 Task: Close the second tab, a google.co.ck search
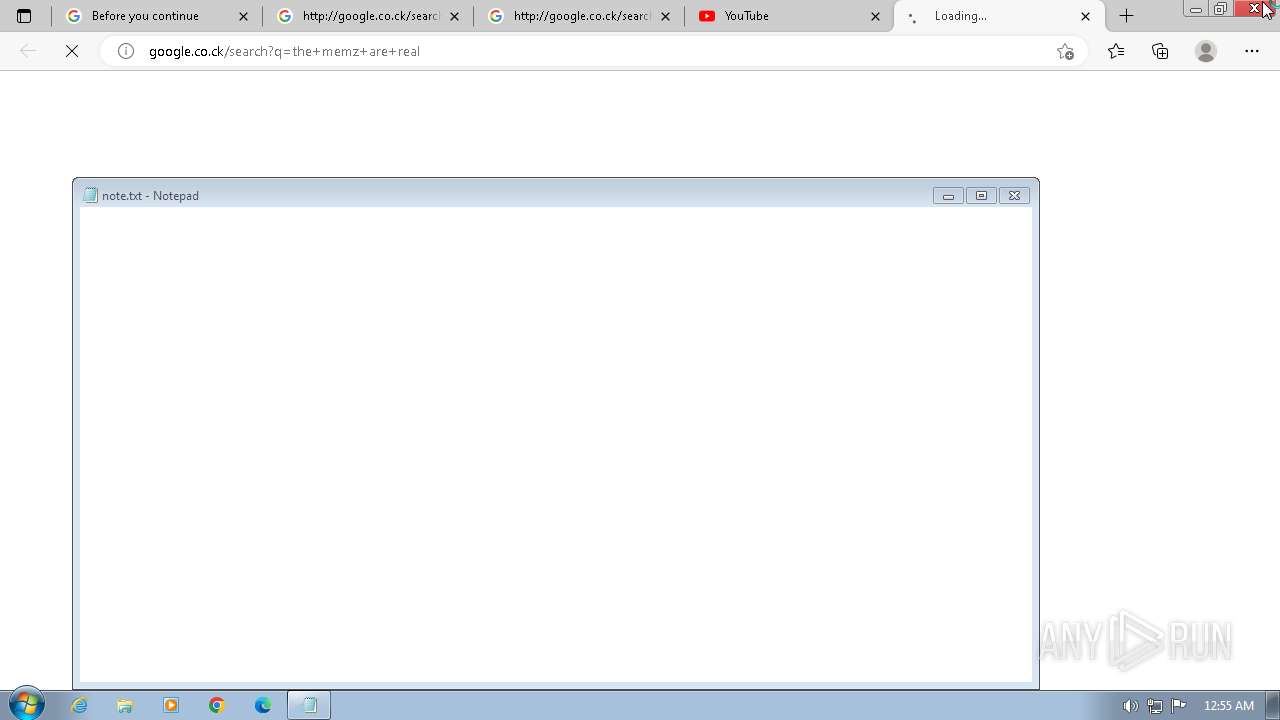(454, 16)
